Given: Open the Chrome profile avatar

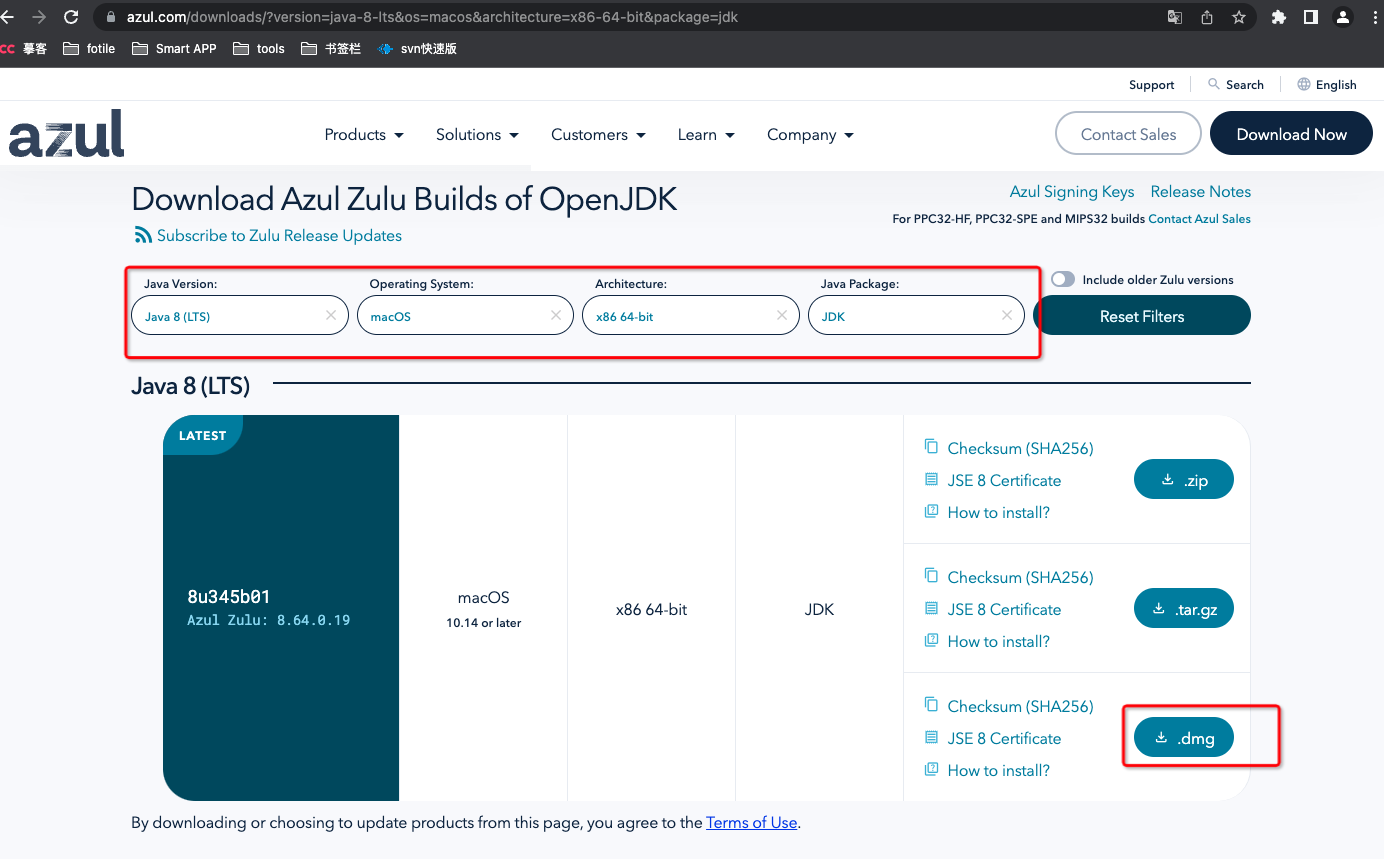Looking at the screenshot, I should tap(1343, 17).
